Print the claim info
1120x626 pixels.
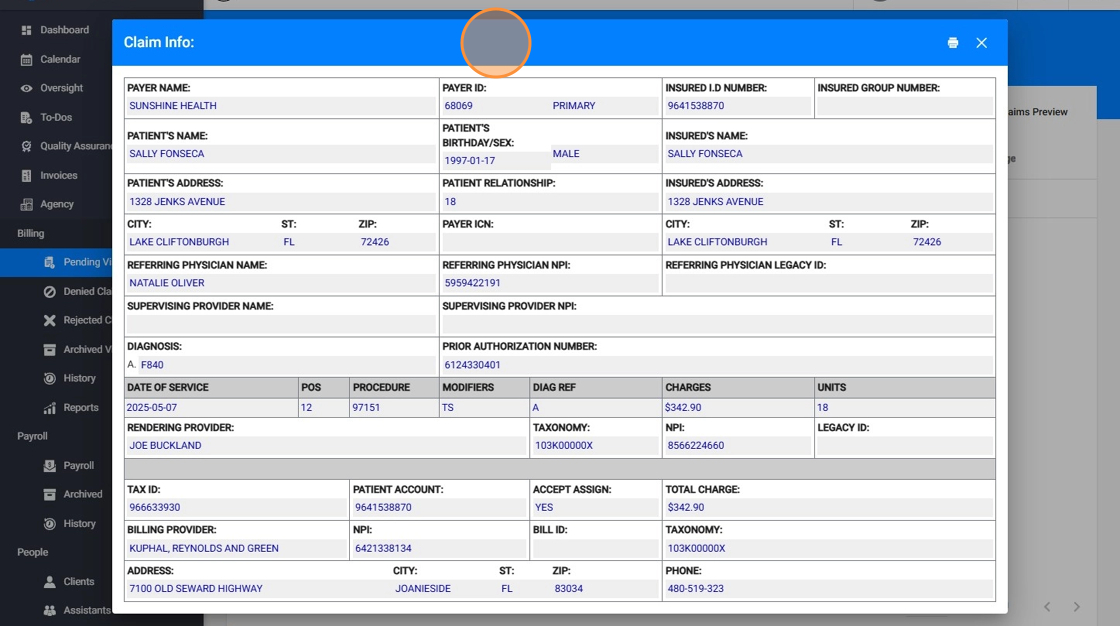952,43
